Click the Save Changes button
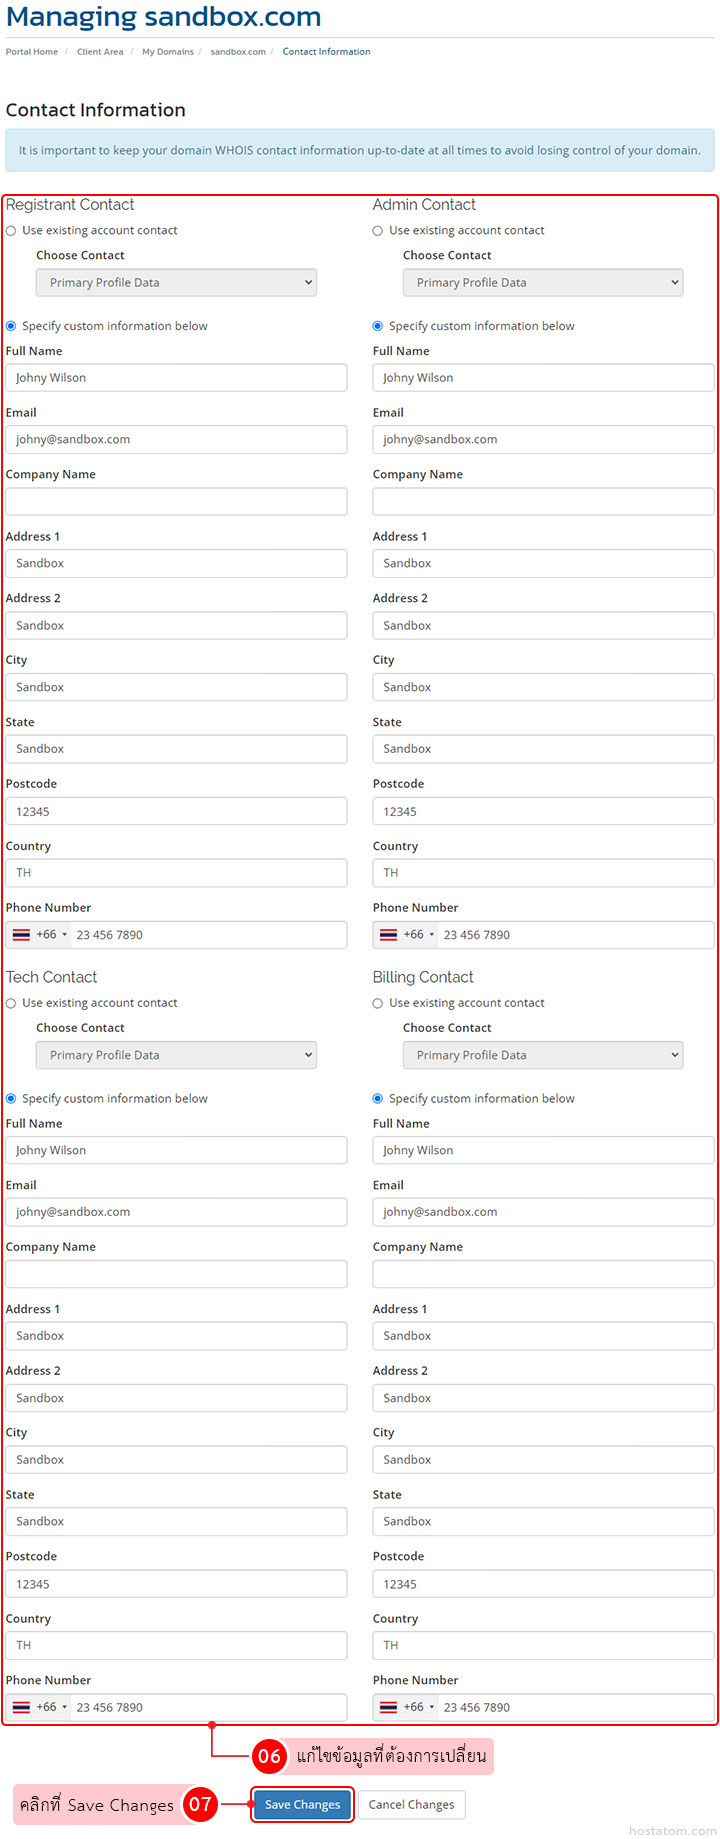This screenshot has height=1839, width=720. tap(302, 1804)
